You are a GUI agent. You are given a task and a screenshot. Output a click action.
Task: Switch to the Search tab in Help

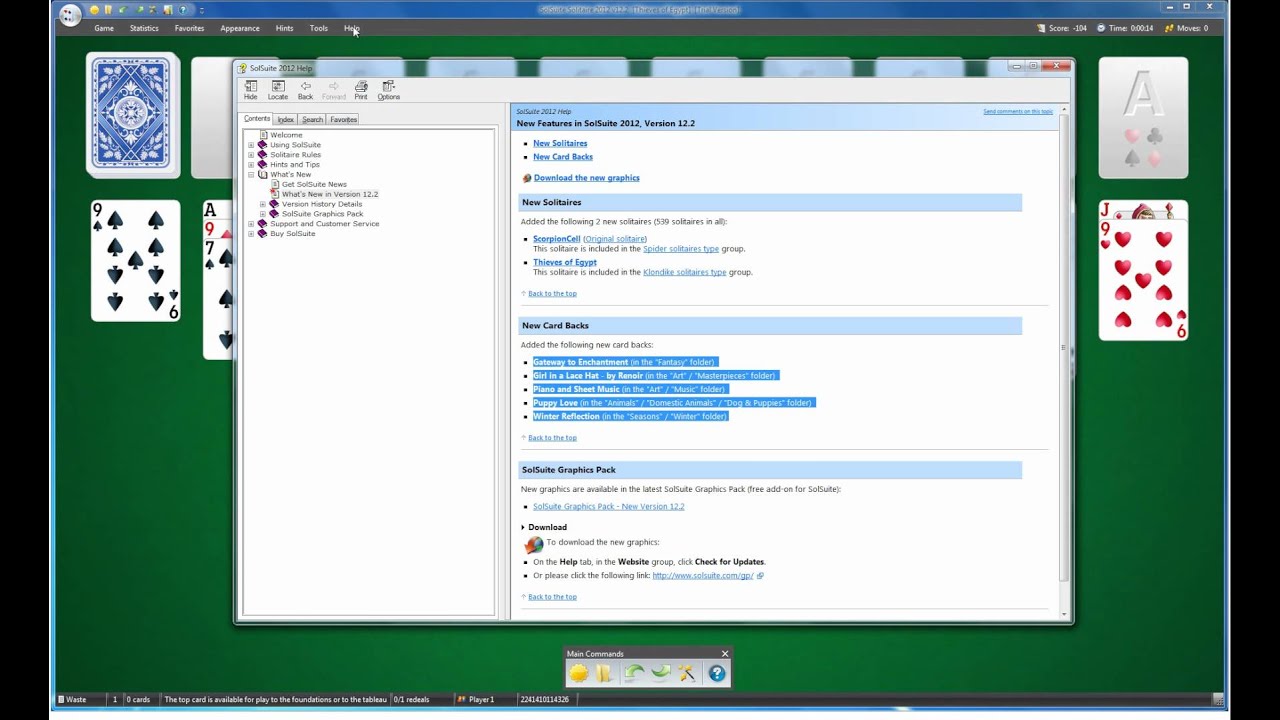pos(313,120)
